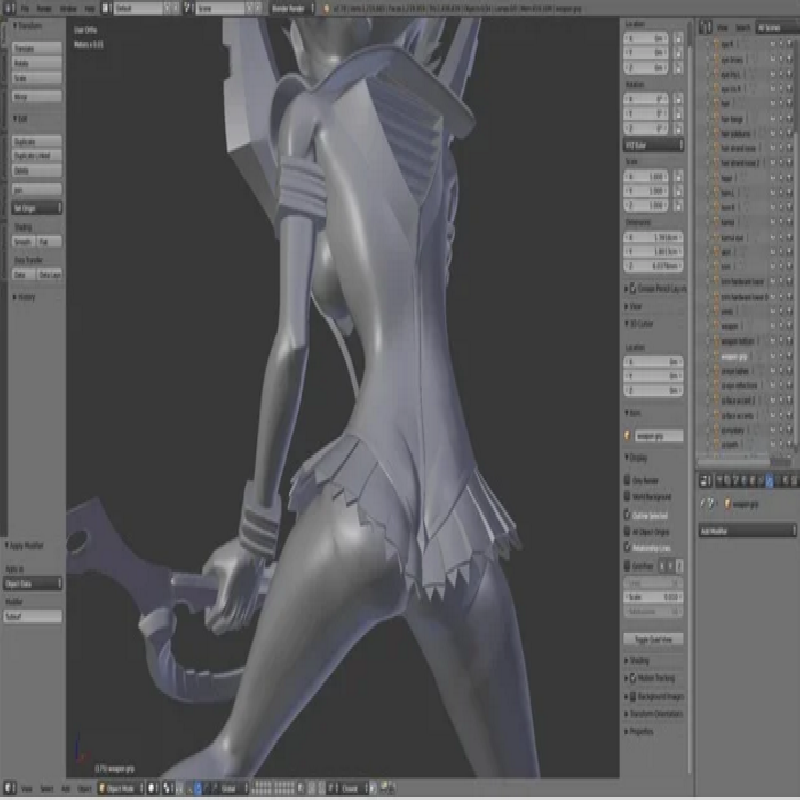The height and width of the screenshot is (800, 800).
Task: Hide the weapon grip object via eye icon
Action: click(773, 356)
